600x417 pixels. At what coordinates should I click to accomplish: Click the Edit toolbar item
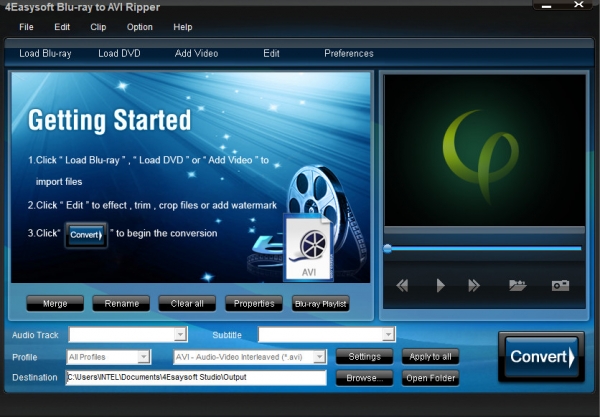pyautogui.click(x=271, y=54)
